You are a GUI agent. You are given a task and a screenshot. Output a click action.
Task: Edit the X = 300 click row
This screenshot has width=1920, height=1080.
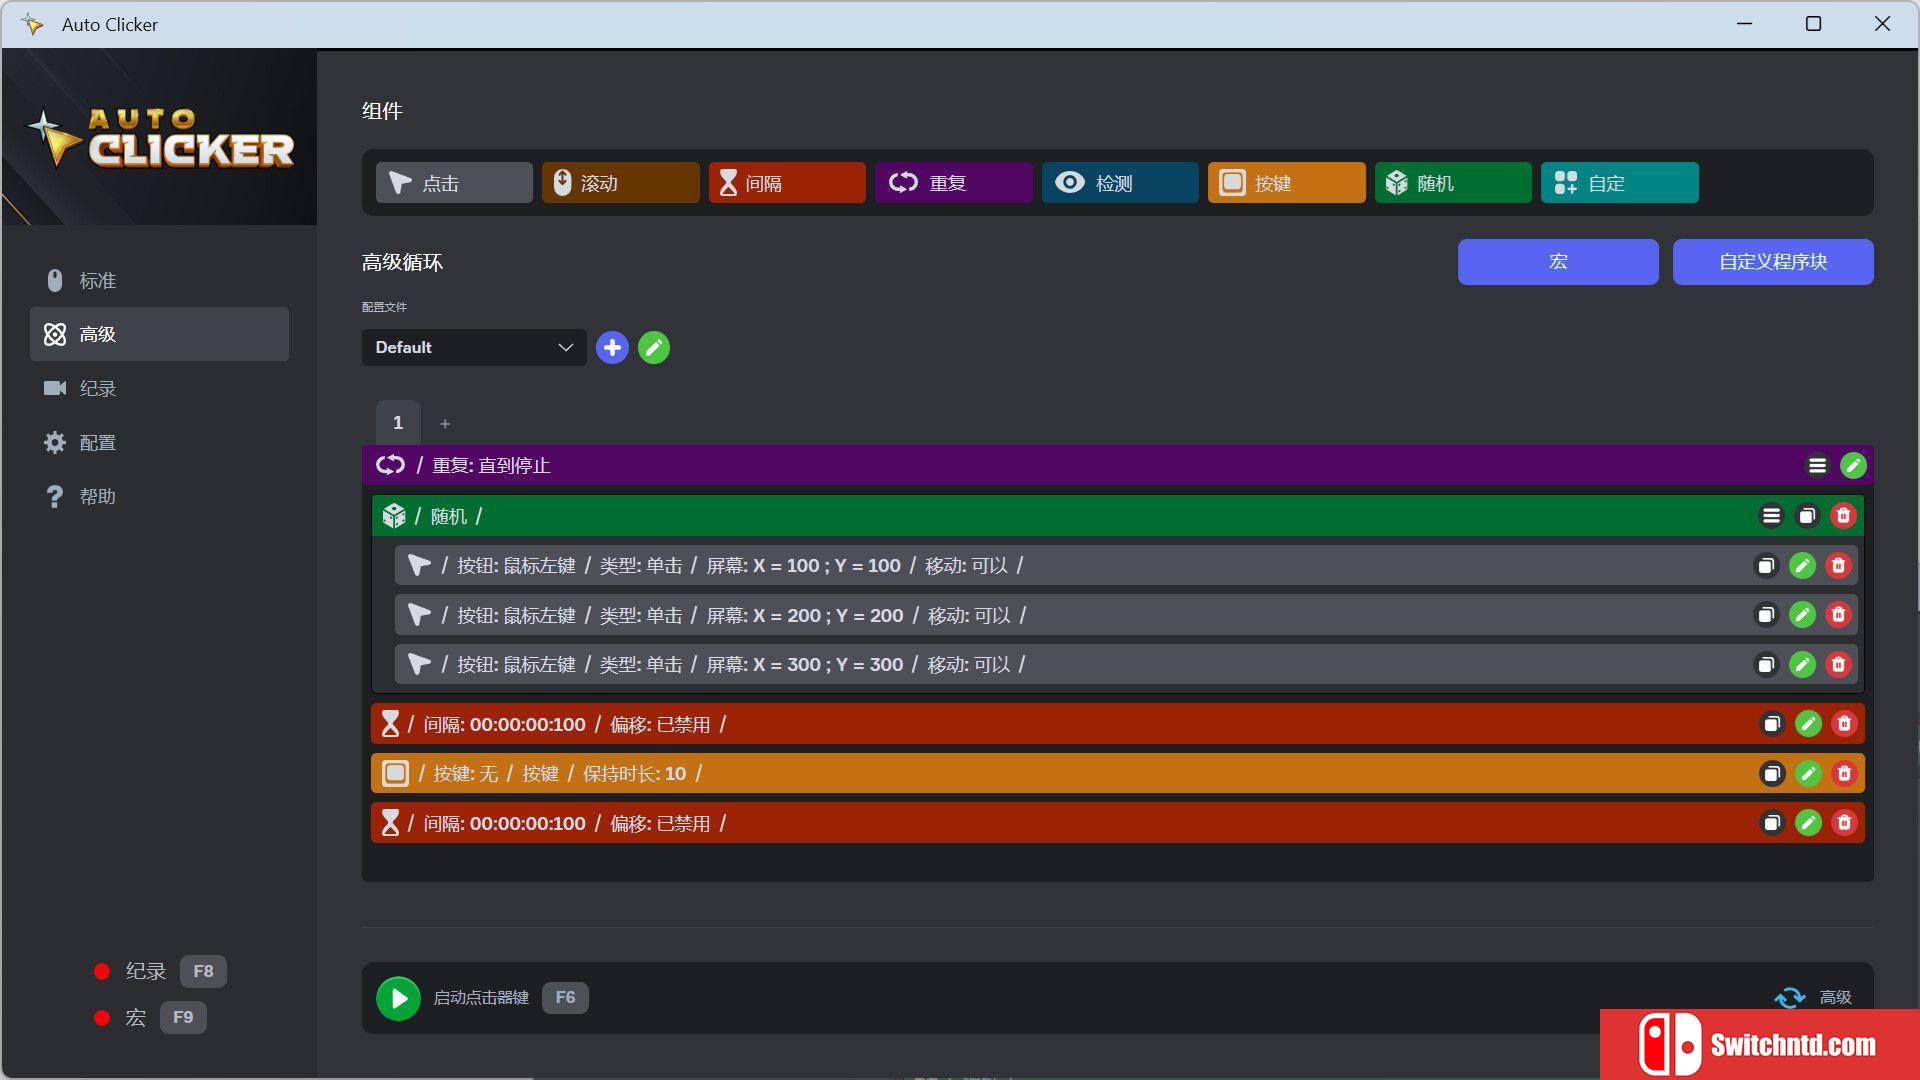click(x=1802, y=665)
